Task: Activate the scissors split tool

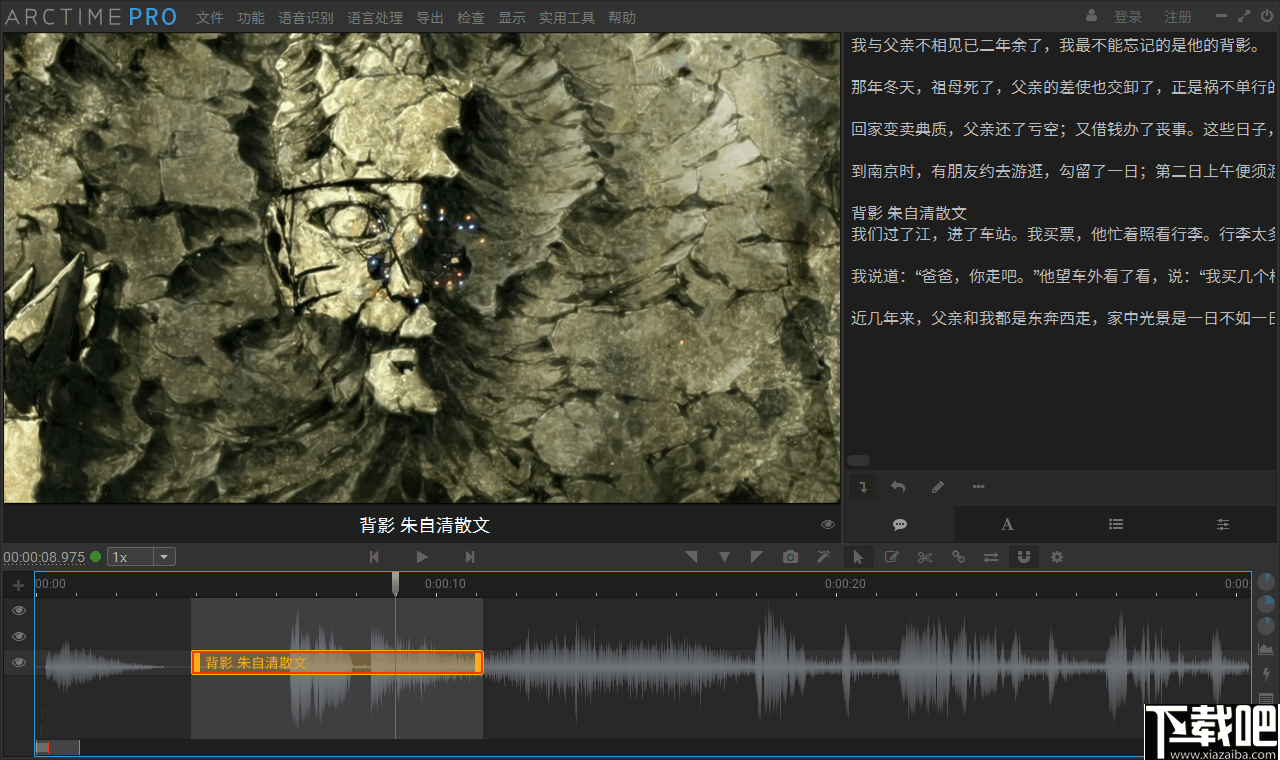Action: (x=924, y=557)
